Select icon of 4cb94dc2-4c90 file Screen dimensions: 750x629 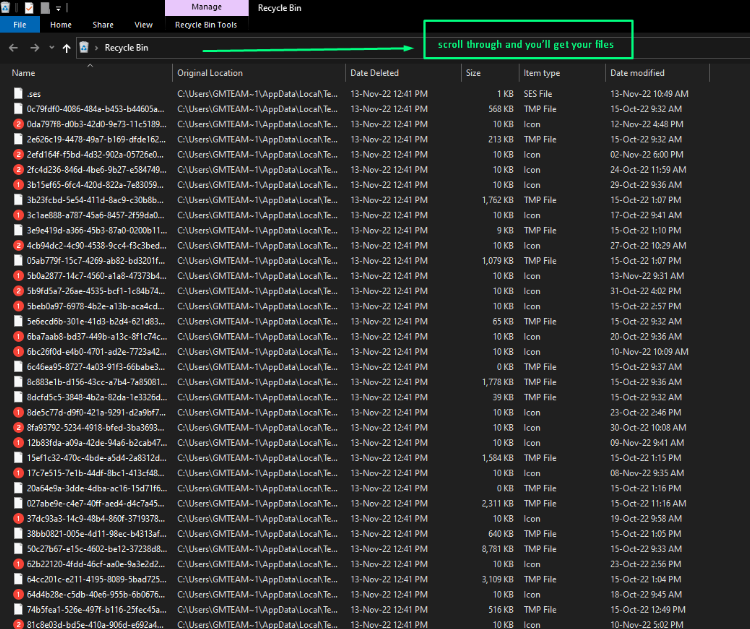18,245
